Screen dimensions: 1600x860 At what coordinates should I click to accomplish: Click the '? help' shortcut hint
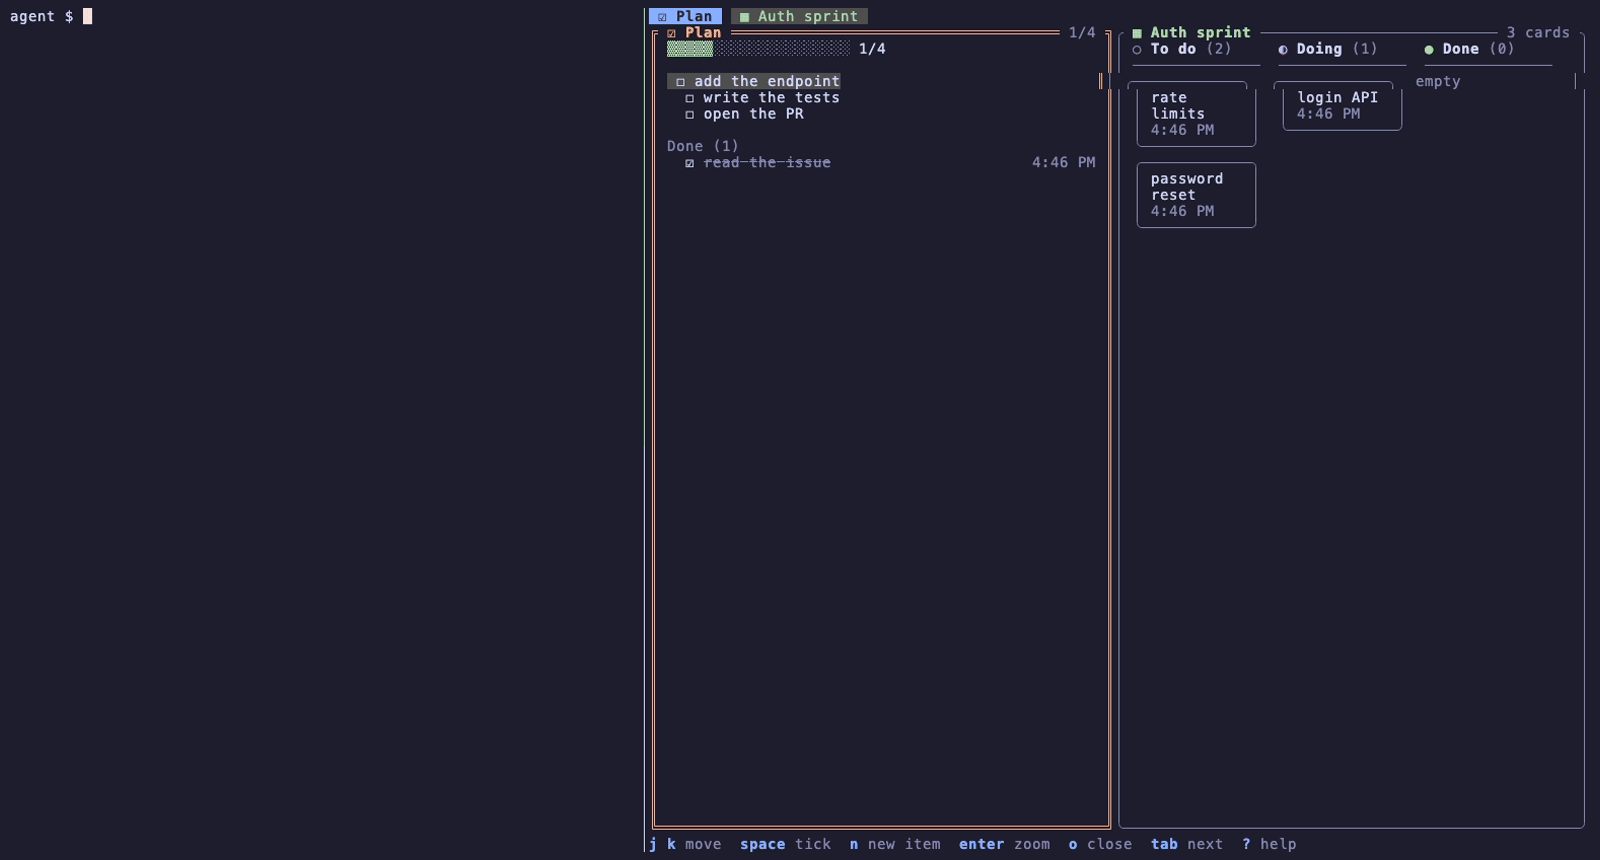[1269, 844]
